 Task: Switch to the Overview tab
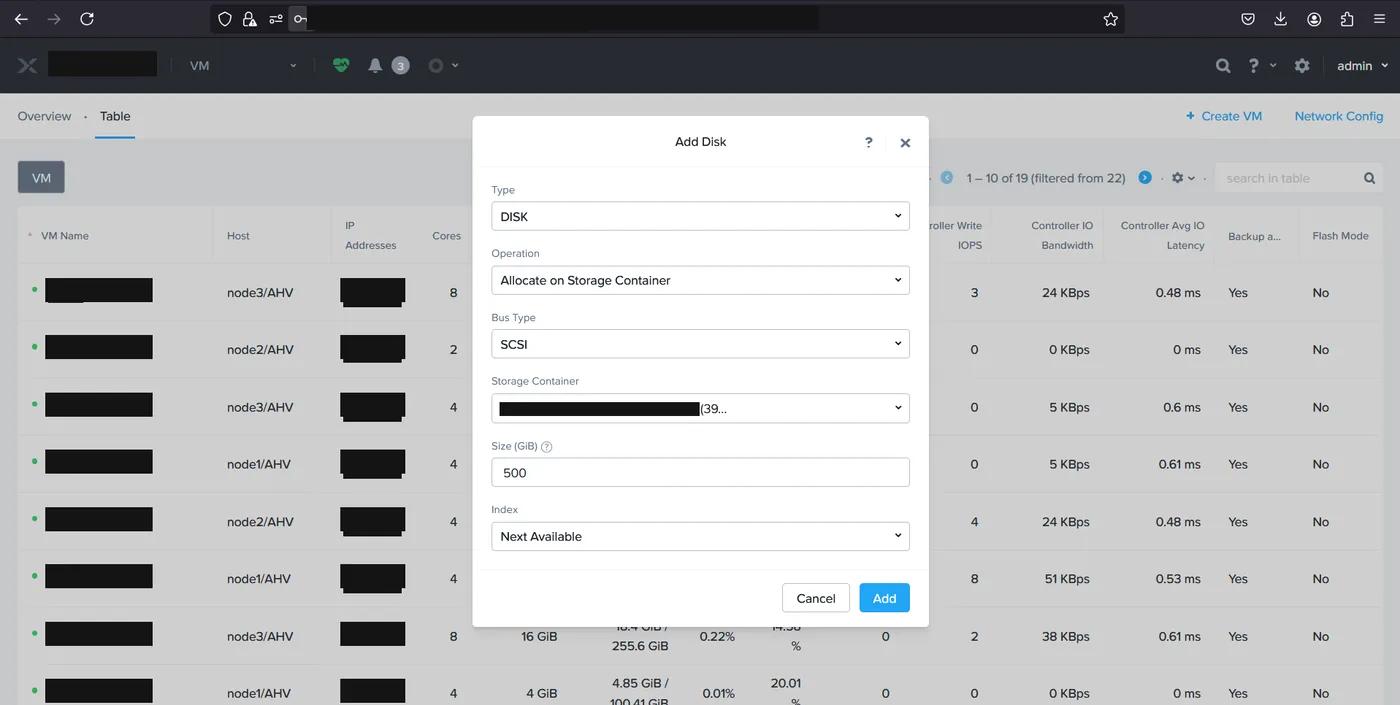[44, 116]
